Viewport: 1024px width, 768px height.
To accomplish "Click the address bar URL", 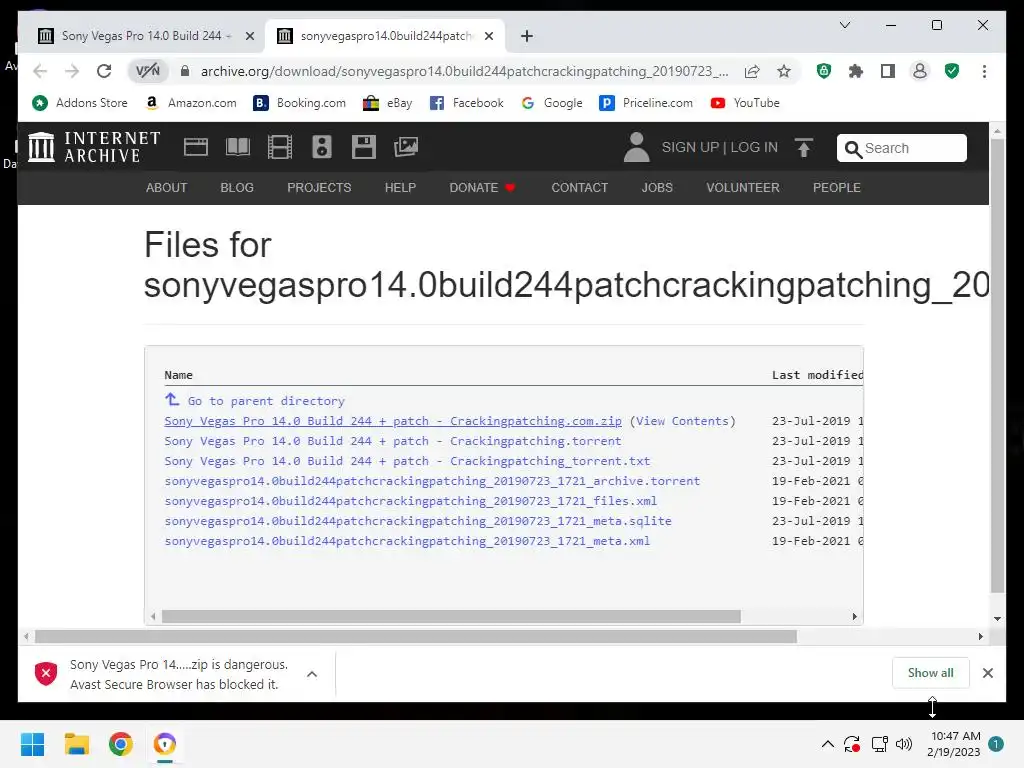I will [464, 71].
